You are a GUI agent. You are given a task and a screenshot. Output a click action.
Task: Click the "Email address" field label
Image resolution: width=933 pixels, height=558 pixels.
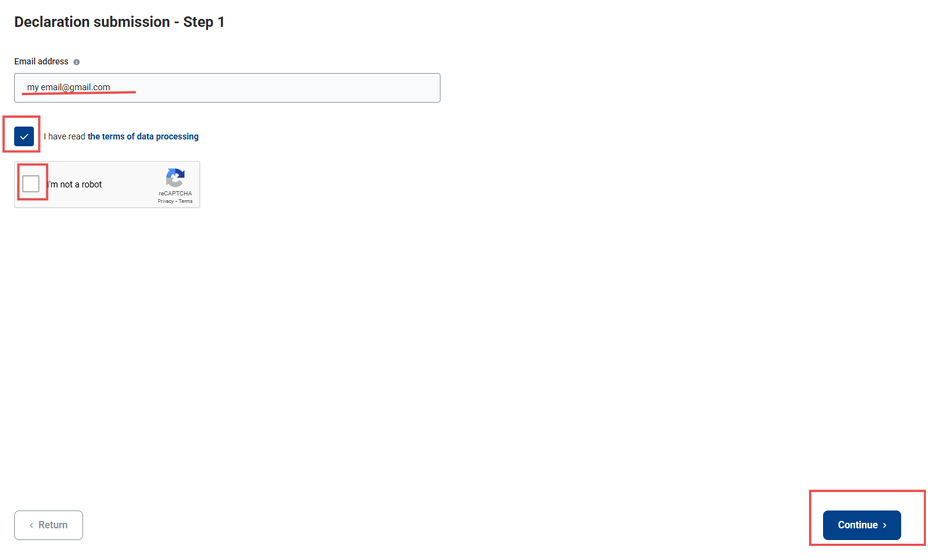[x=41, y=62]
